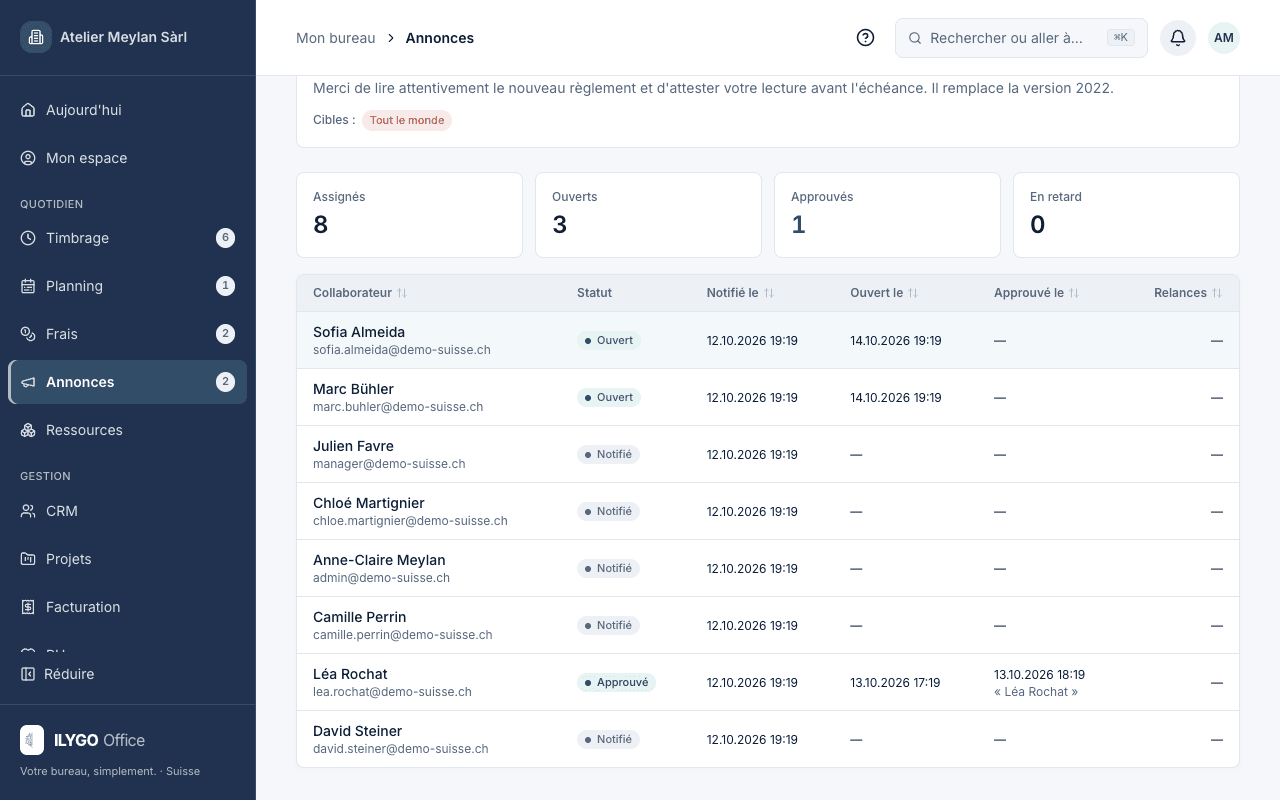
Task: Click the Approuvés stat card
Action: point(887,215)
